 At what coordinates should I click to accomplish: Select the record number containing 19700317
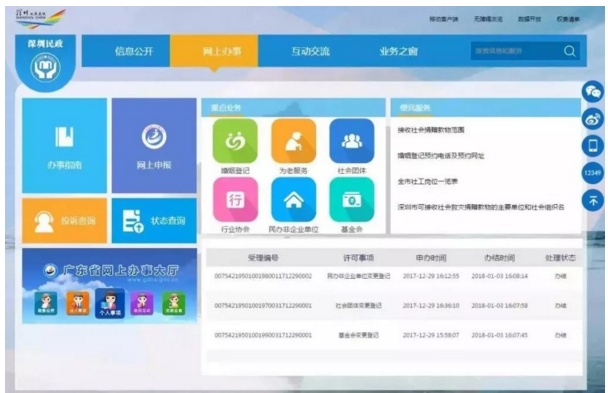(x=263, y=305)
